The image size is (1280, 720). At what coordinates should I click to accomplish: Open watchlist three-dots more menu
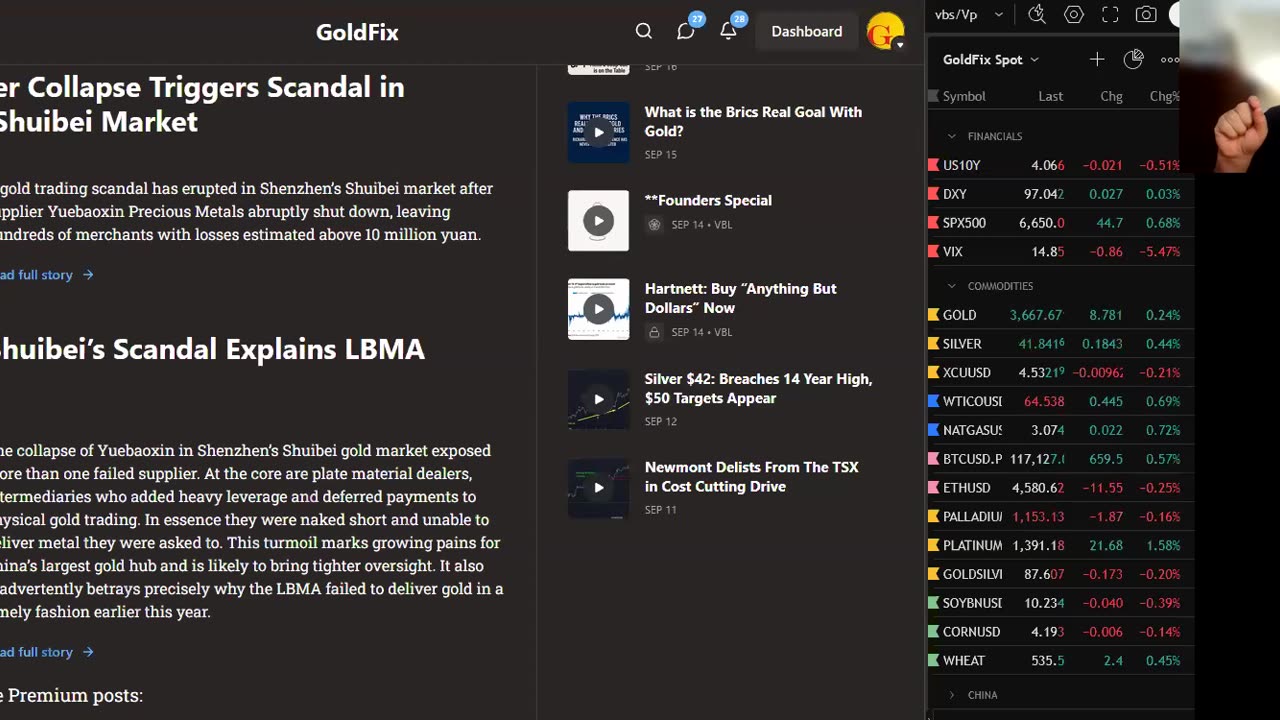1169,60
